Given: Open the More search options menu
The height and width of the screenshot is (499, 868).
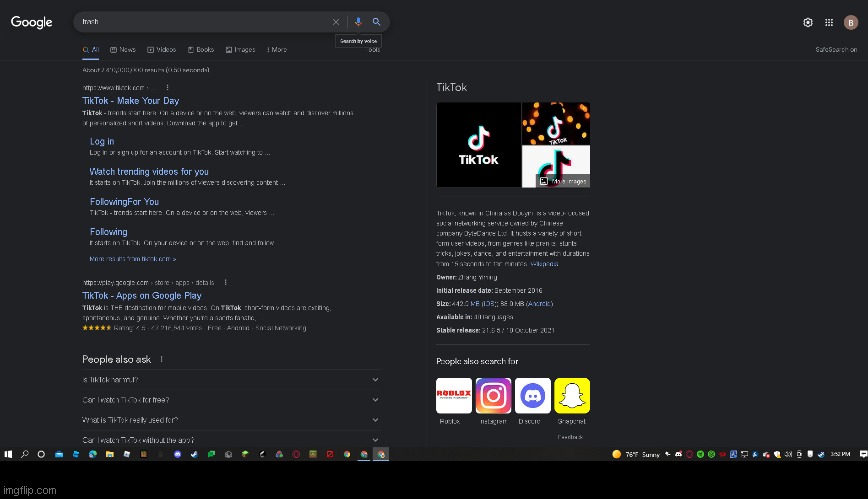Looking at the screenshot, I should pyautogui.click(x=277, y=50).
